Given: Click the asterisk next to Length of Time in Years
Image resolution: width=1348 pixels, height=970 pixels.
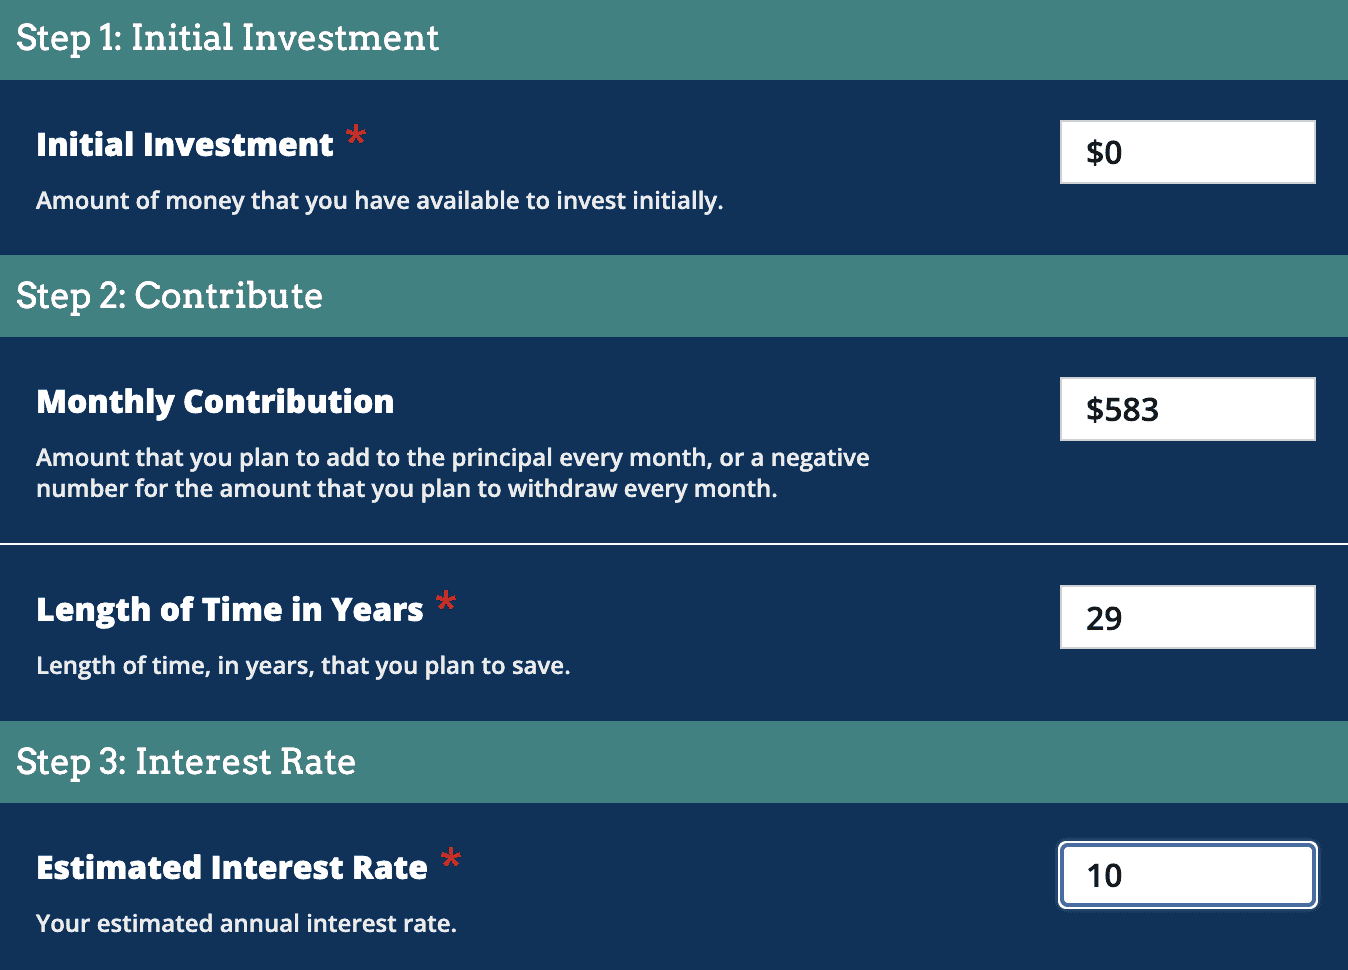Looking at the screenshot, I should [446, 601].
